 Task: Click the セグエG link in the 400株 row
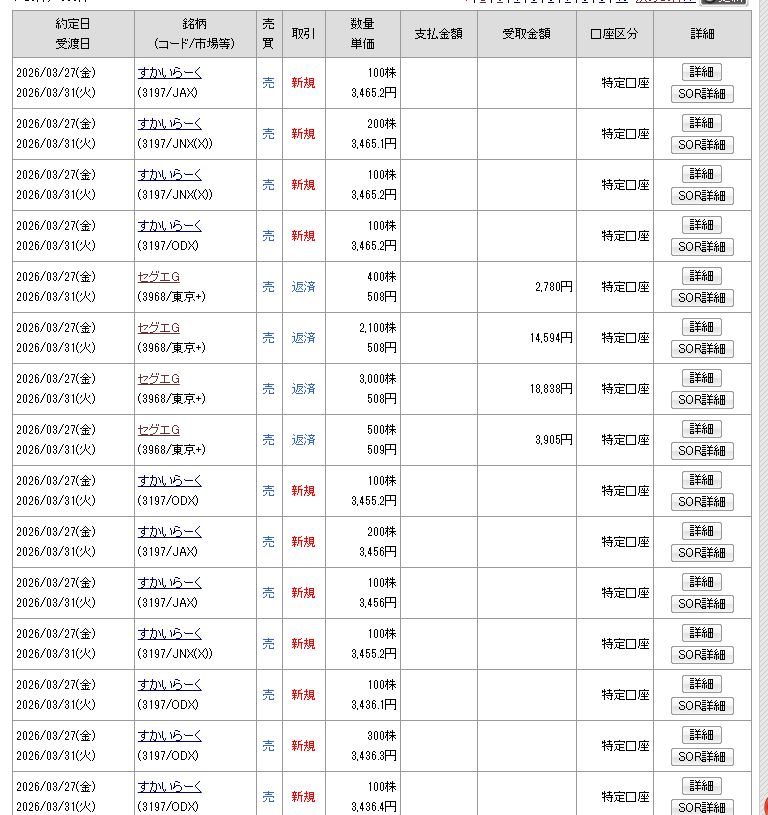coord(158,276)
